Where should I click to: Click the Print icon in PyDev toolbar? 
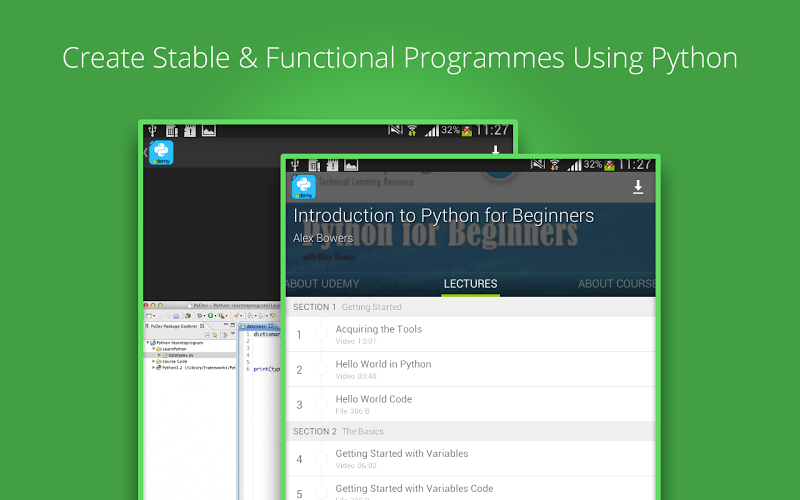tap(176, 316)
